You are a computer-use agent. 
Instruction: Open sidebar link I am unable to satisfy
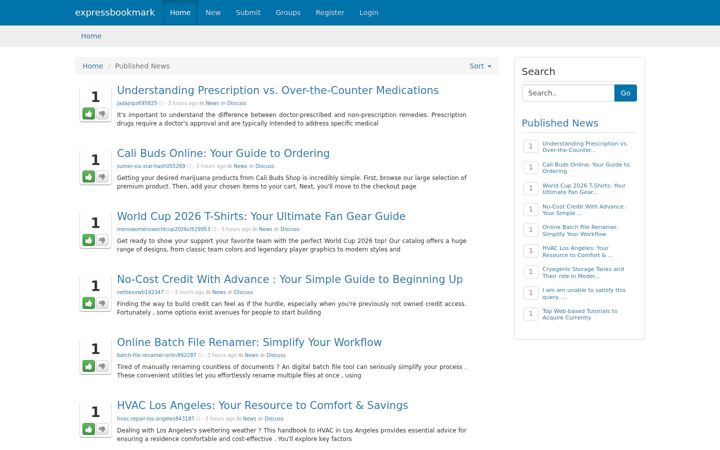[x=584, y=293]
